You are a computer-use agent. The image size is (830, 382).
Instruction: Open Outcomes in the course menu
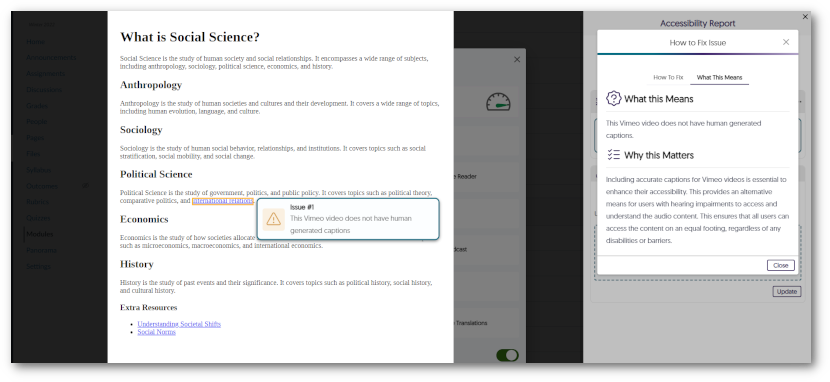tap(42, 186)
